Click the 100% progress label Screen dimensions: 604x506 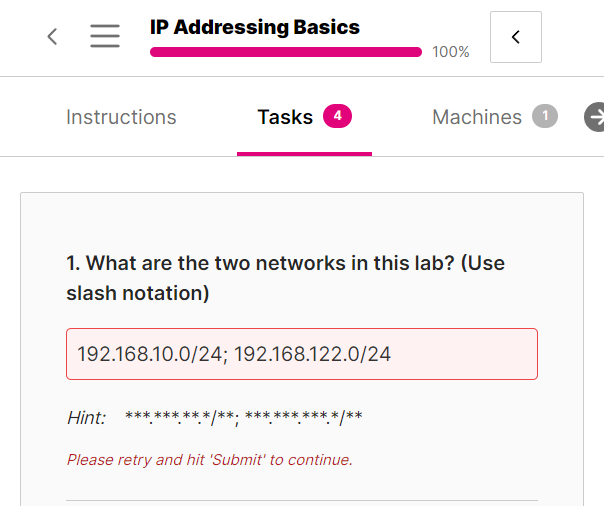click(450, 52)
